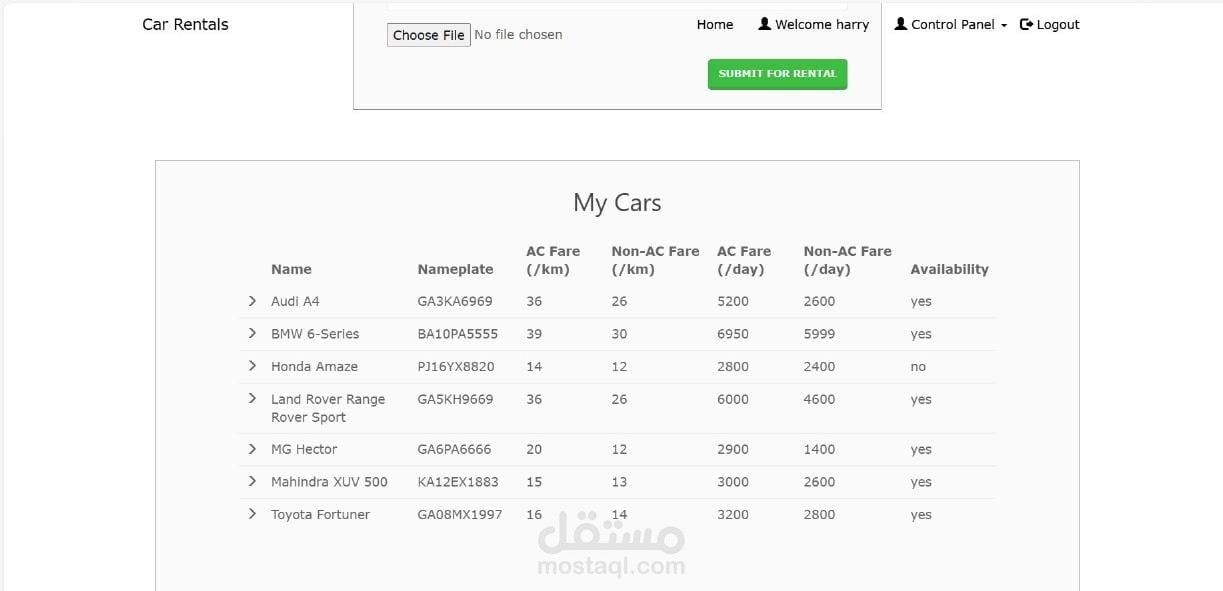Expand the Toyota Fortuner row chevron

coord(252,514)
